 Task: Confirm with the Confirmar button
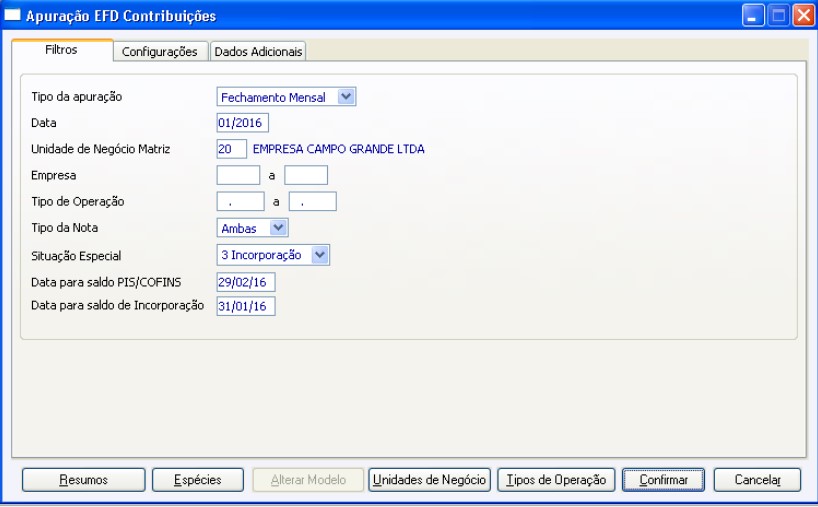[x=663, y=480]
